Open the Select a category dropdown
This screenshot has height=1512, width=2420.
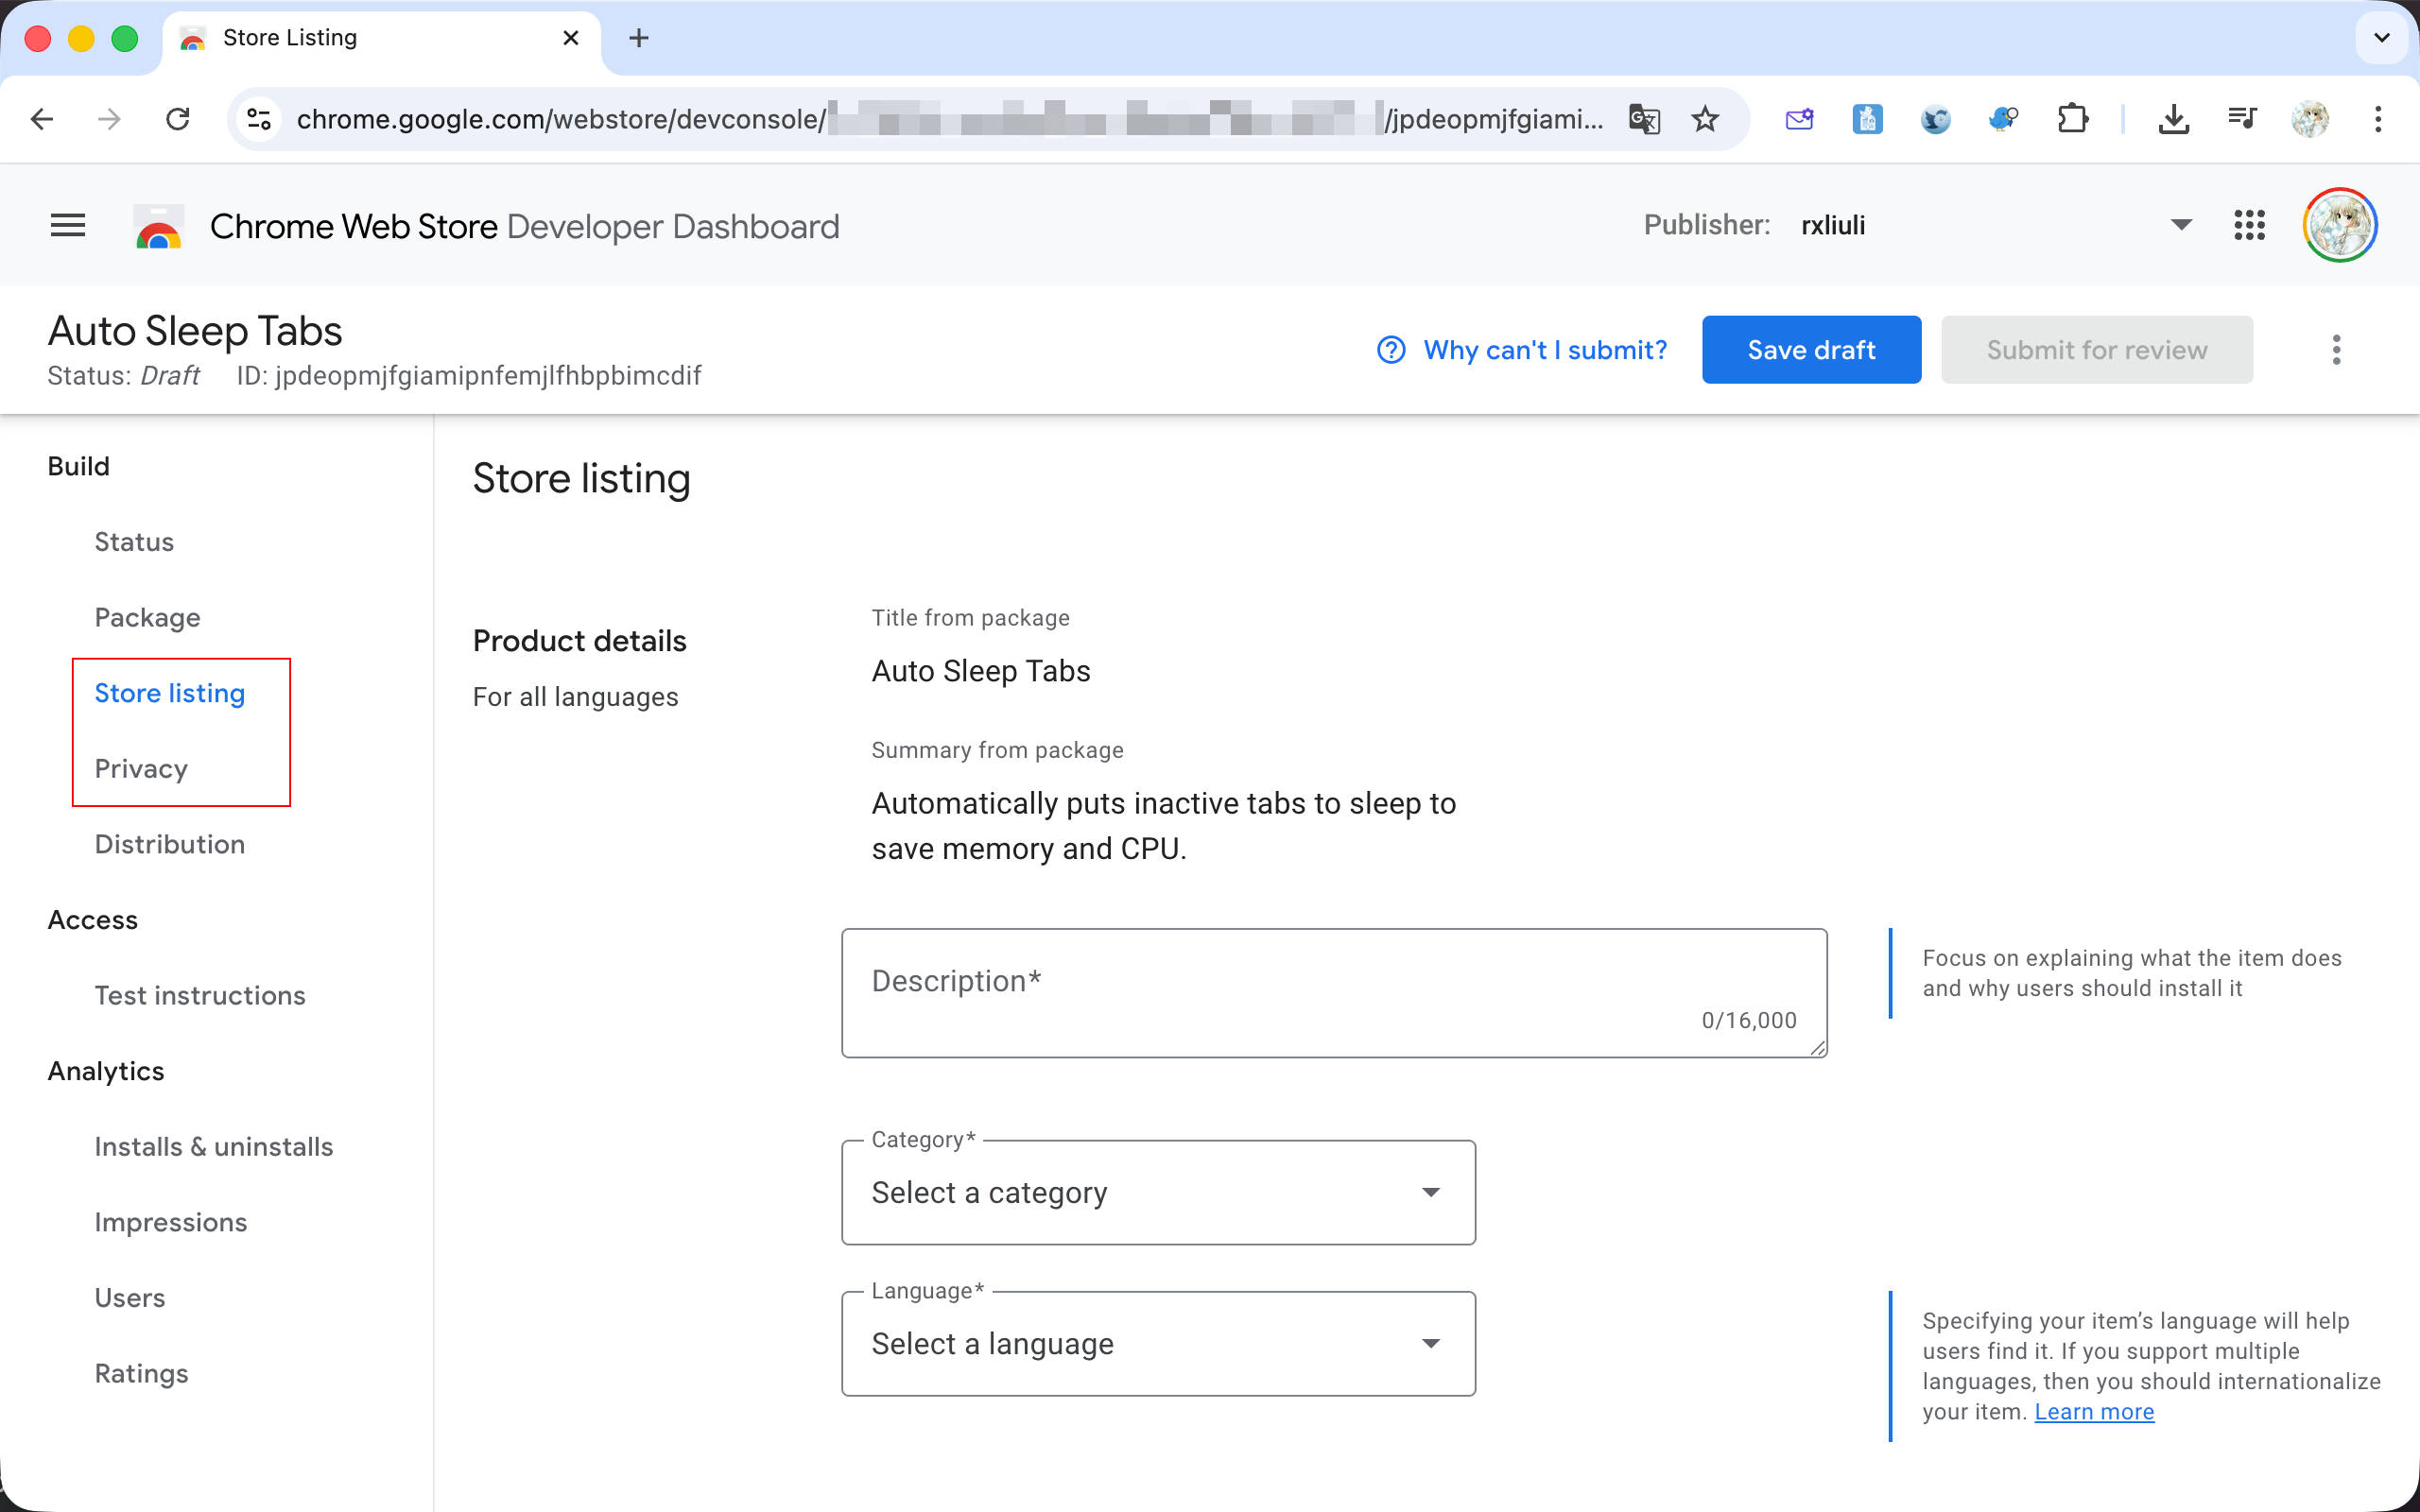click(x=1158, y=1192)
